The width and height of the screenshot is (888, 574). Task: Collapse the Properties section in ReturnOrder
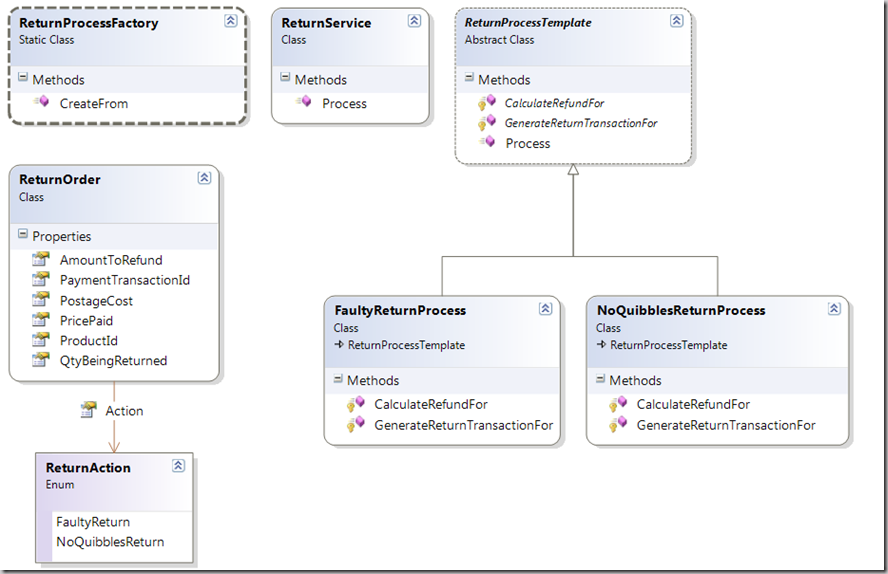(x=23, y=236)
